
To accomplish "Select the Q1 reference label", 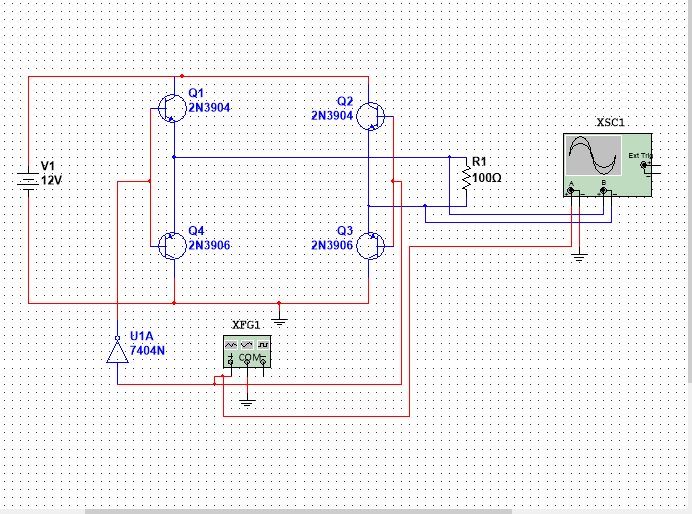I will (196, 93).
